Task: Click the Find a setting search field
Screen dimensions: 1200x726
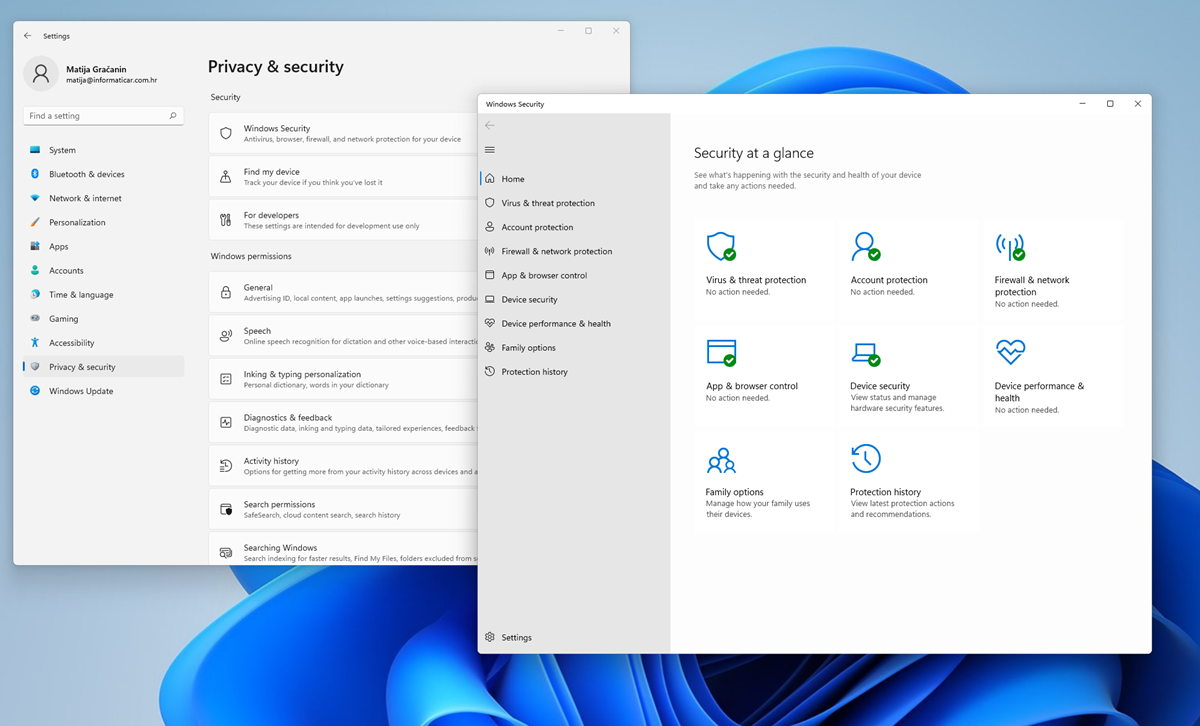Action: (x=103, y=116)
